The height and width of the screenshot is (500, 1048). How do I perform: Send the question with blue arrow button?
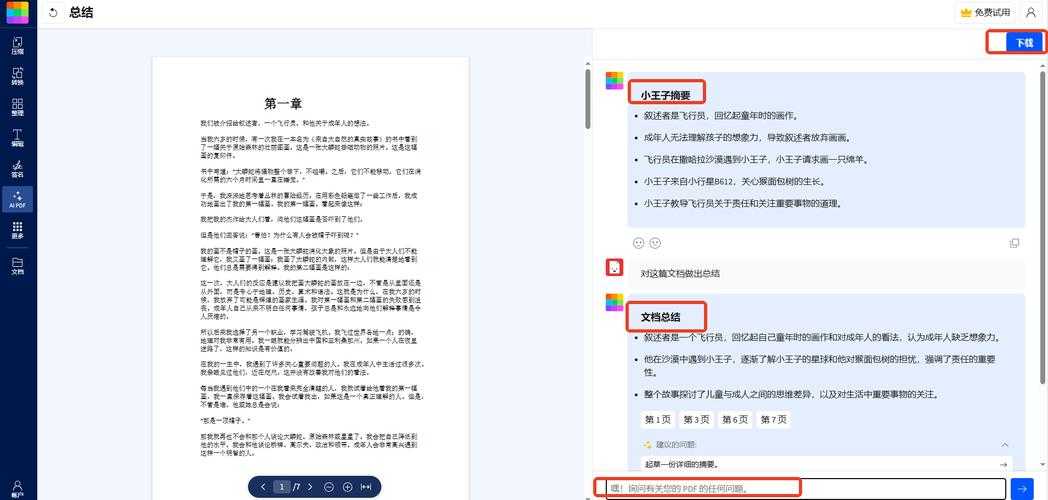(x=1021, y=489)
